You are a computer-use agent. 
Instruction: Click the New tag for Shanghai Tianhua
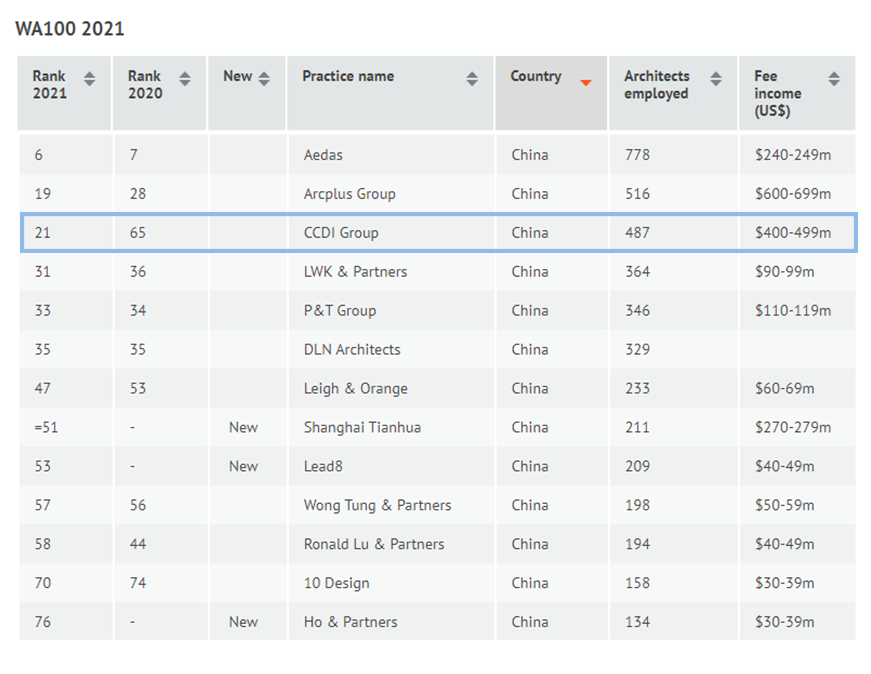(x=243, y=427)
